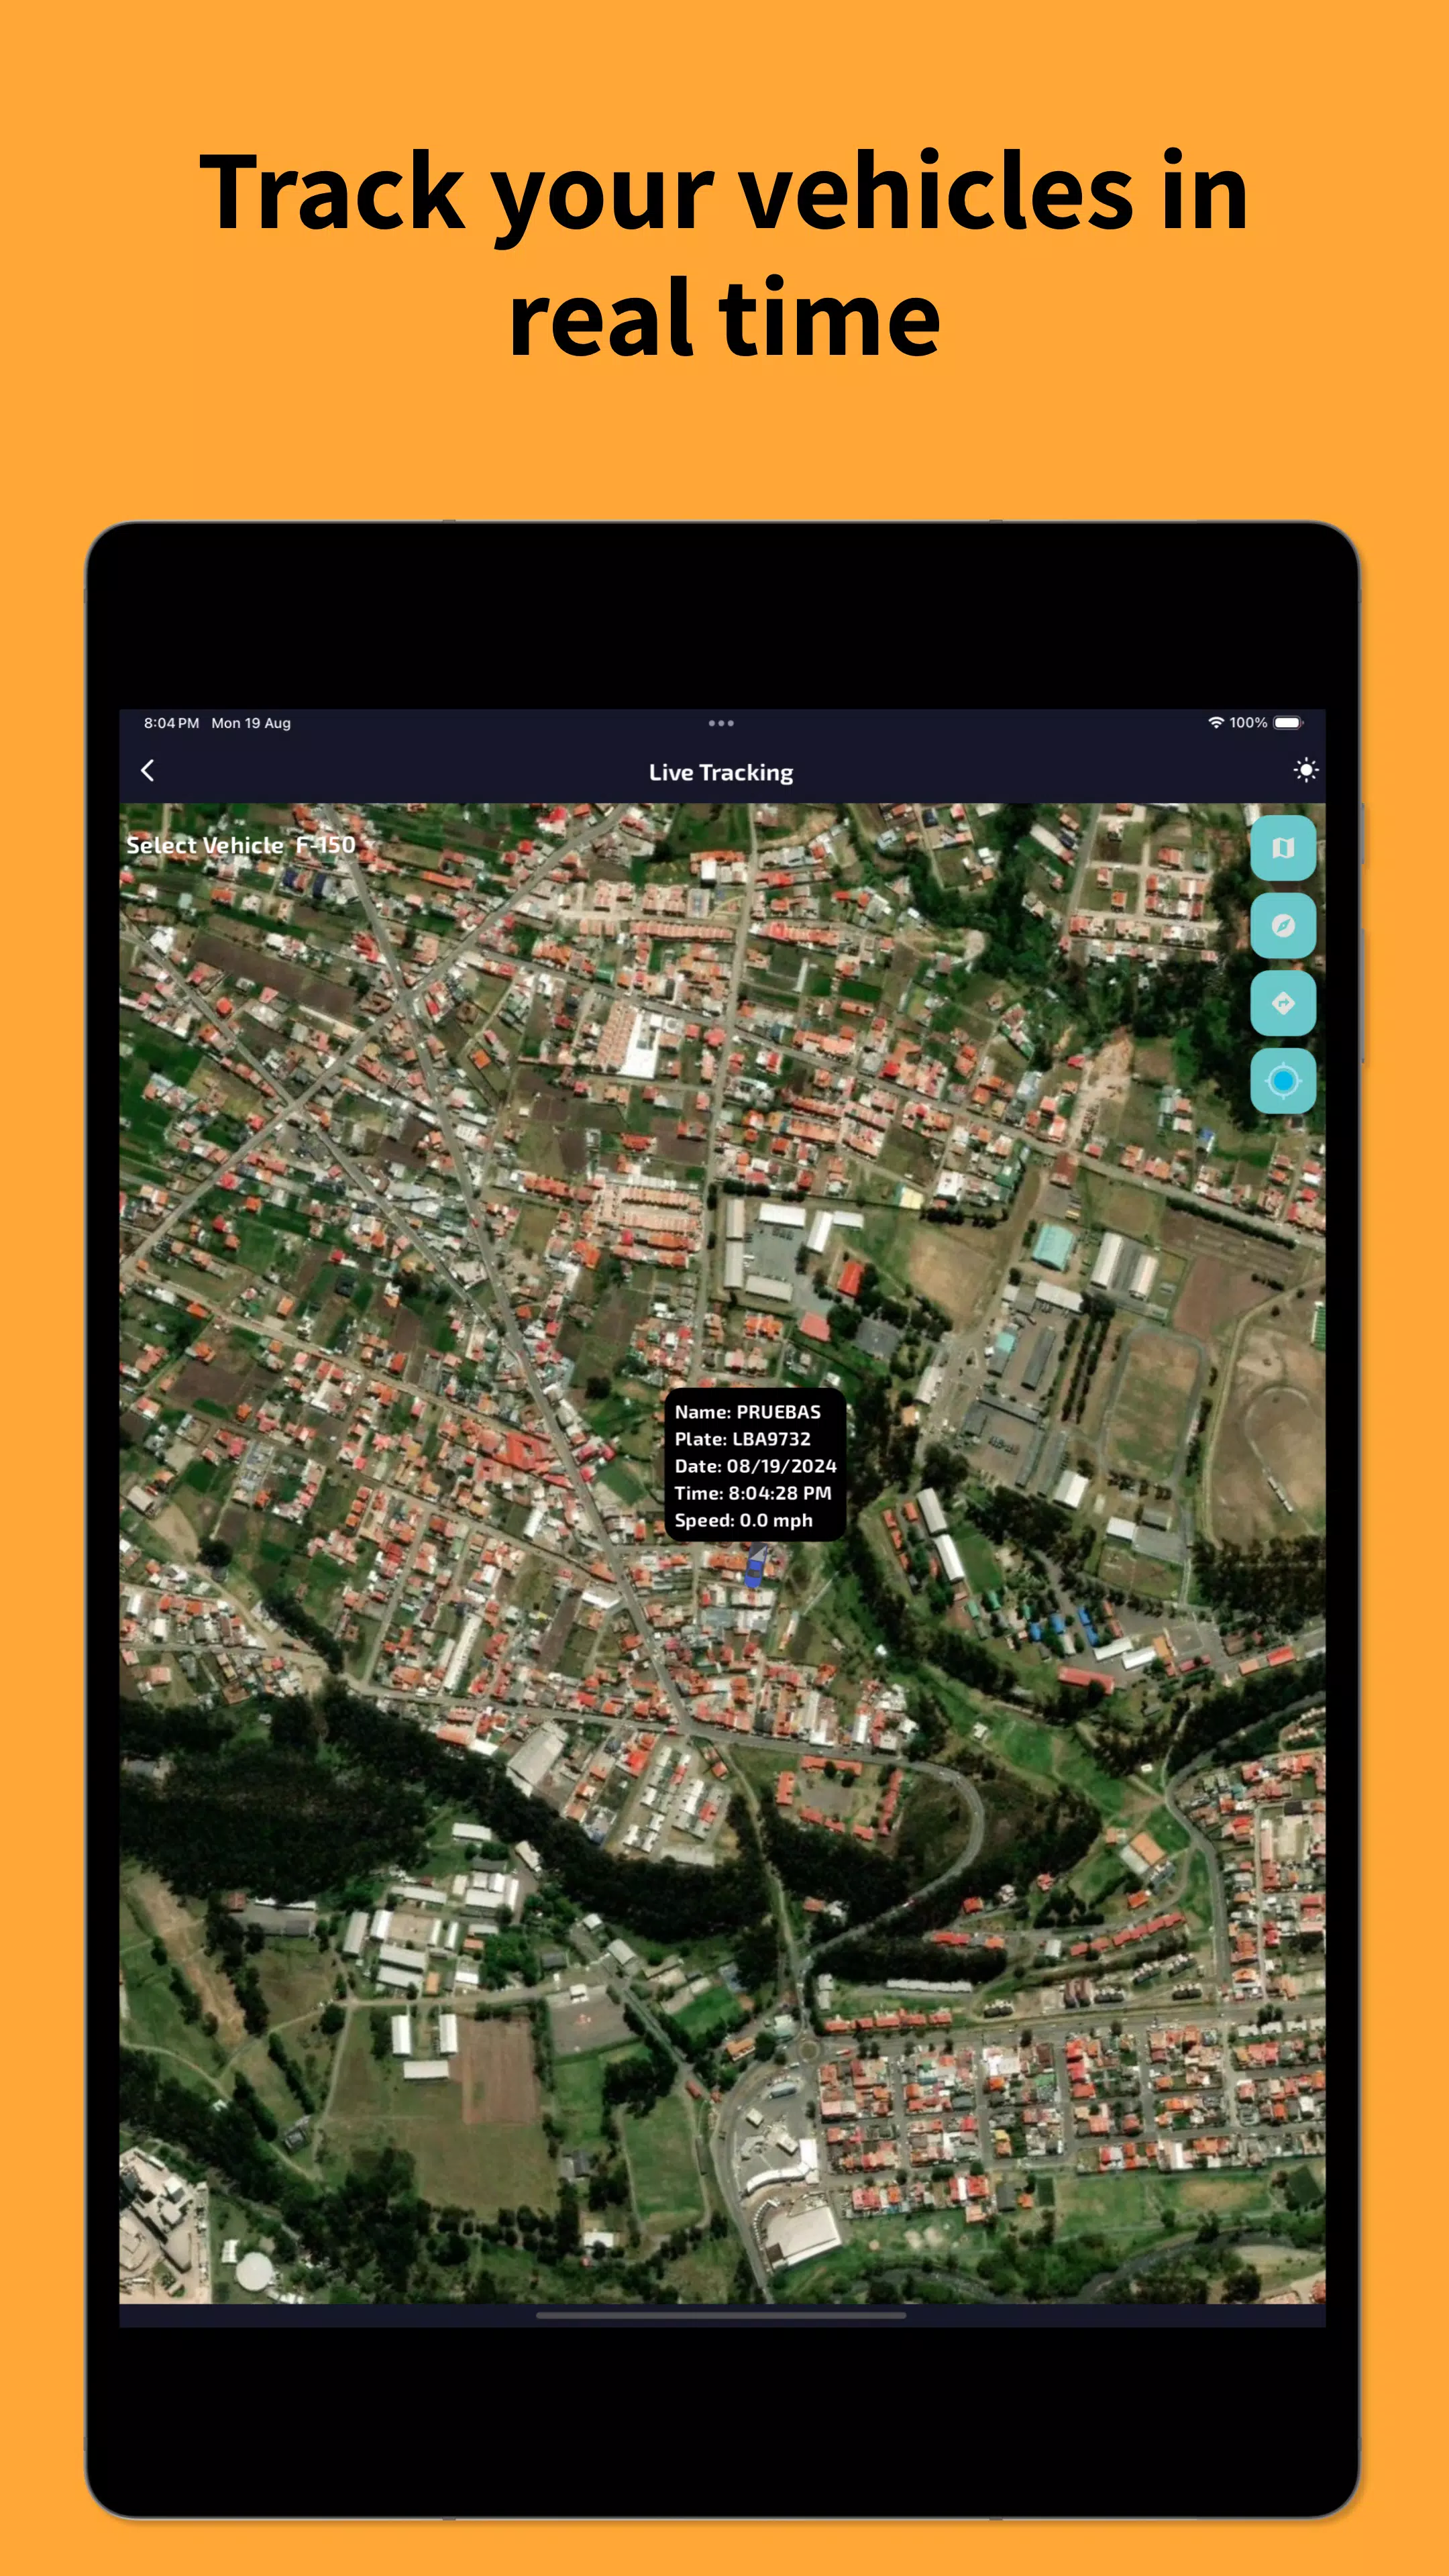Tap the battery indicator icon
The width and height of the screenshot is (1449, 2576).
coord(1288,722)
